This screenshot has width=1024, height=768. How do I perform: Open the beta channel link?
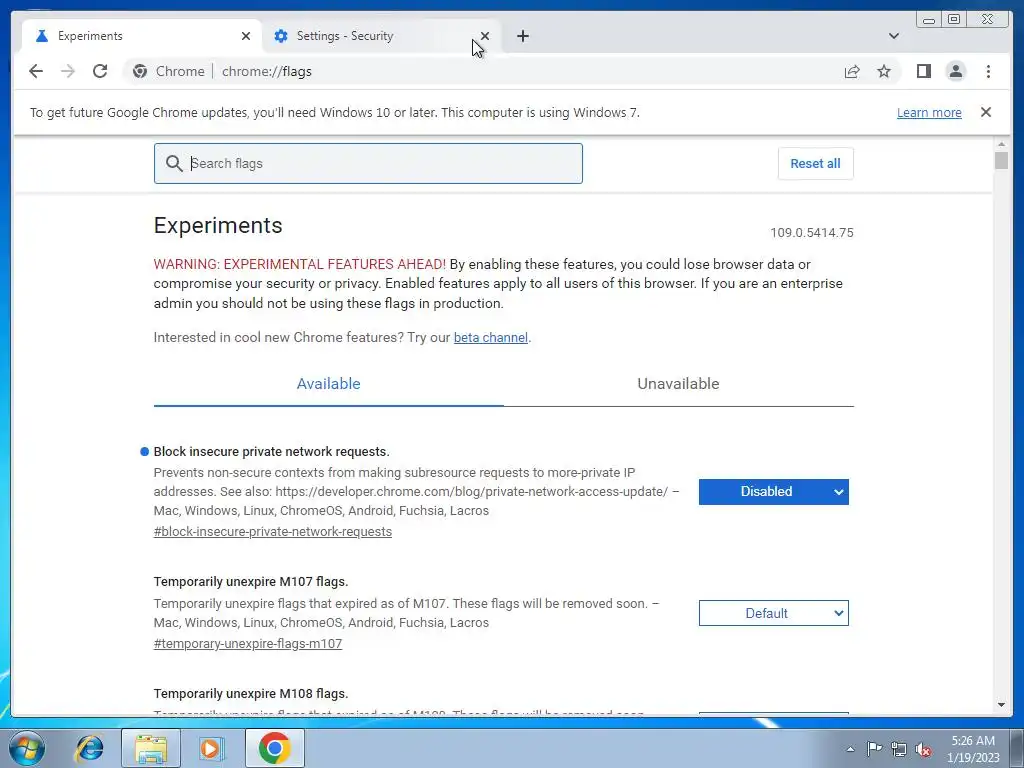490,338
